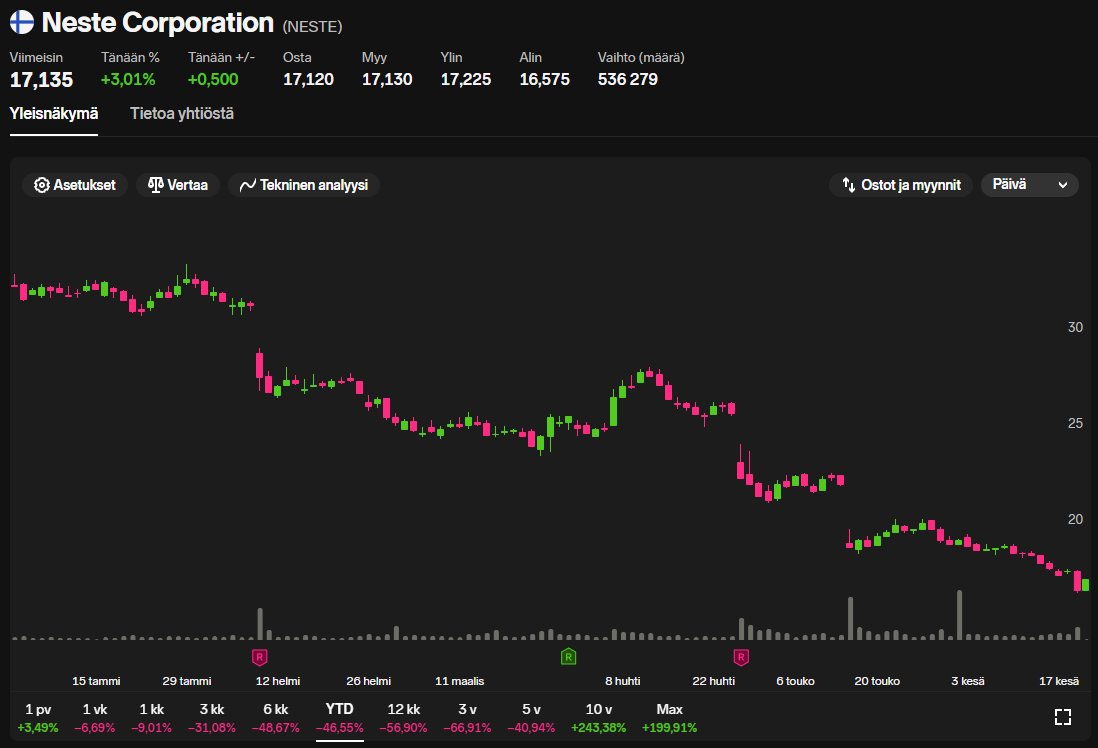This screenshot has width=1098, height=748.
Task: Click the Myy price 17,130
Action: click(387, 79)
